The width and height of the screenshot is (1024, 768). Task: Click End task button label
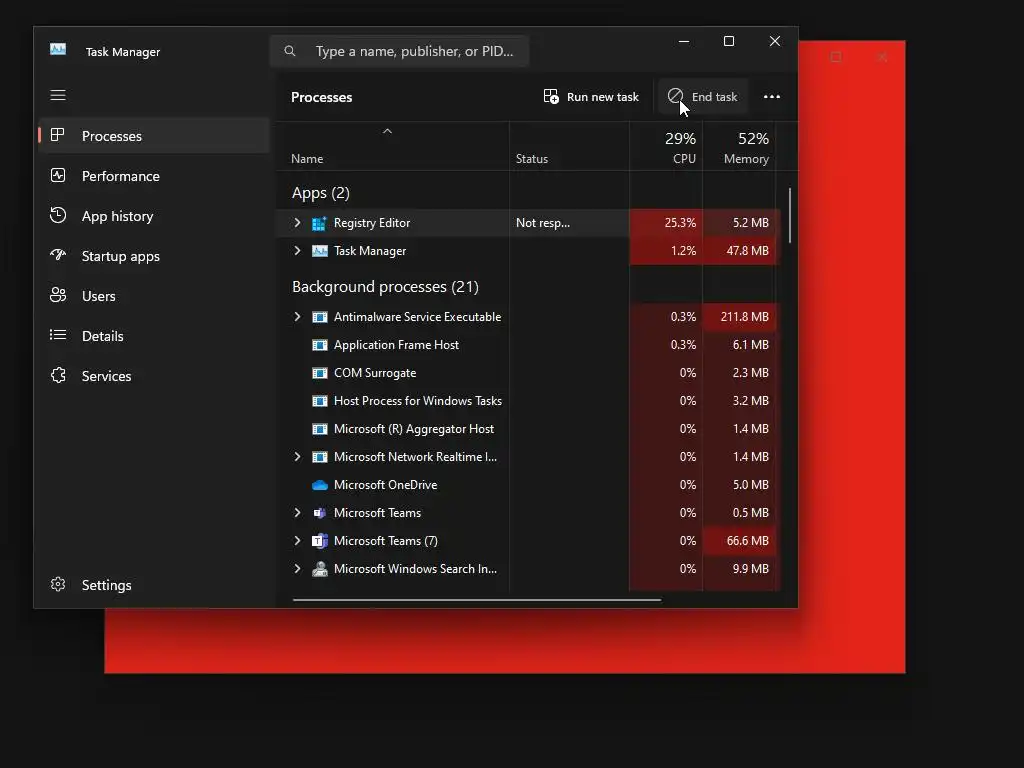[714, 97]
